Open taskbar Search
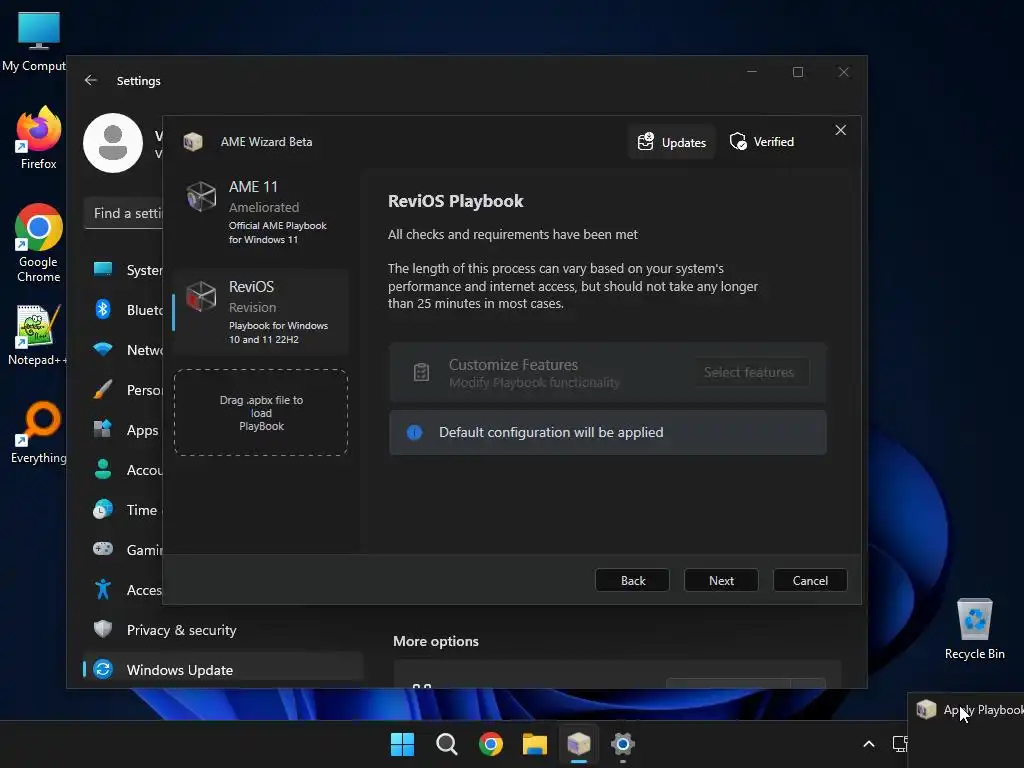 447,744
